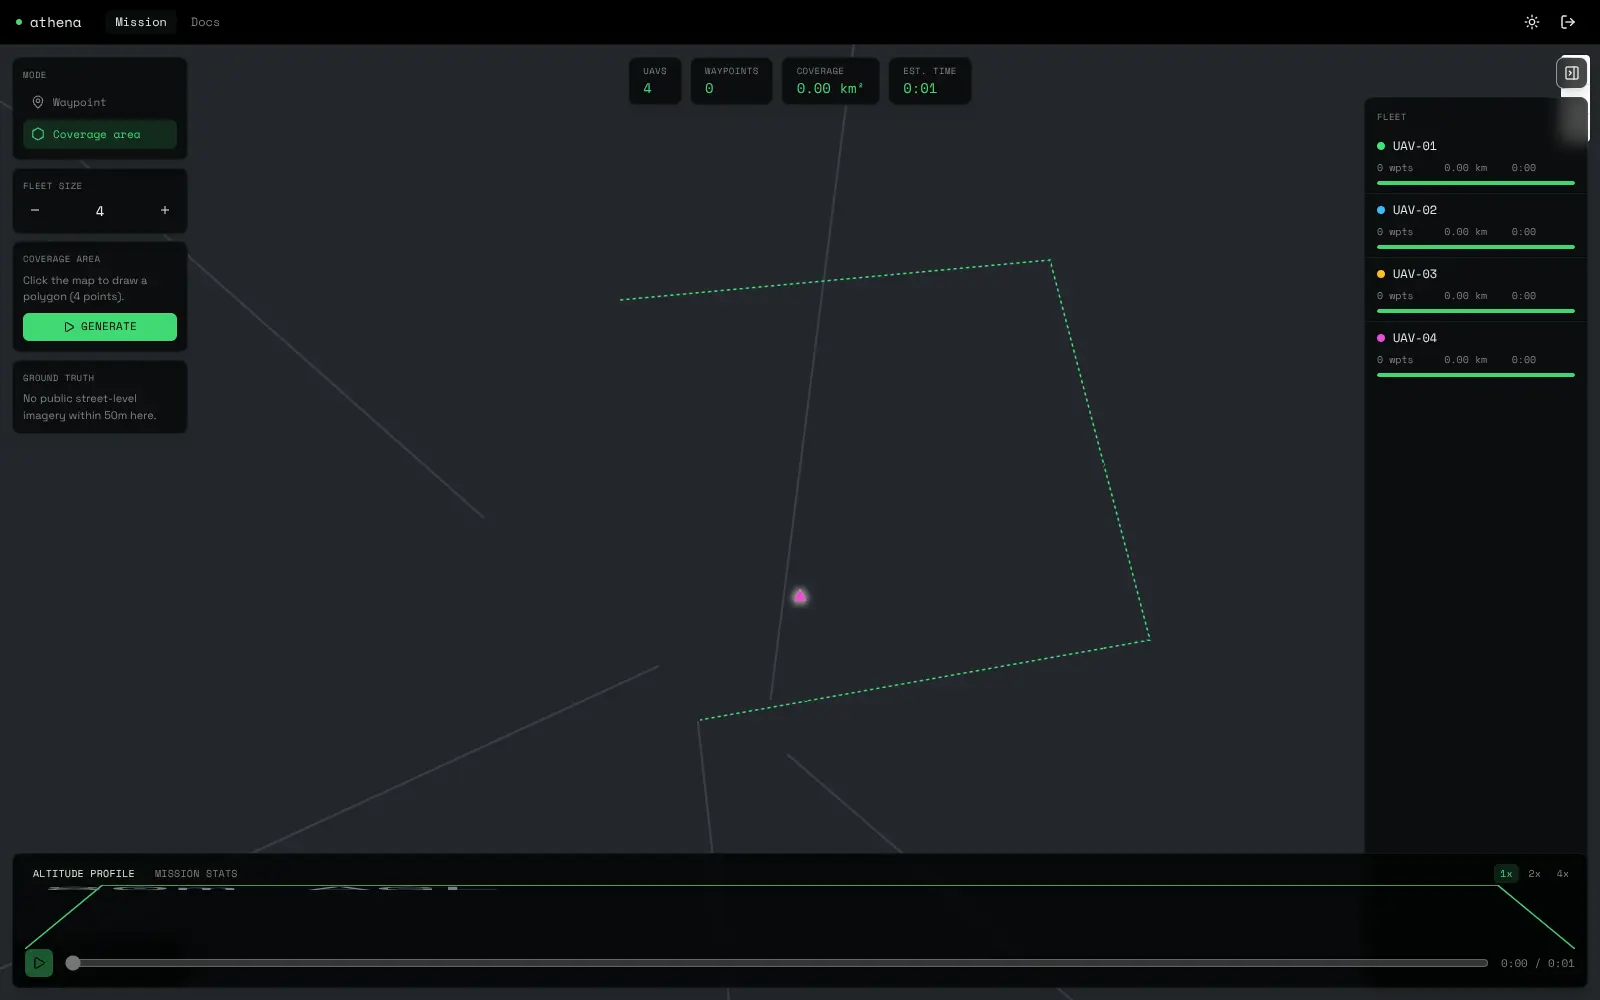Click the Generate button
This screenshot has width=1600, height=1000.
pyautogui.click(x=100, y=327)
